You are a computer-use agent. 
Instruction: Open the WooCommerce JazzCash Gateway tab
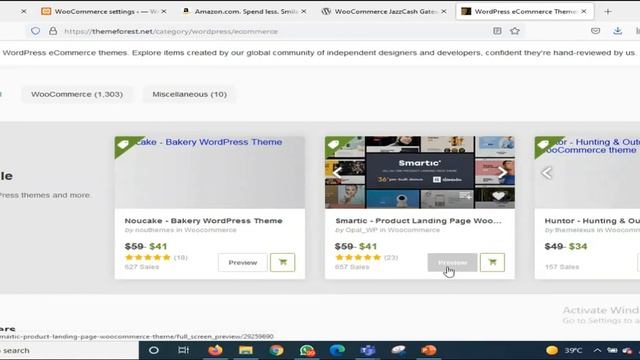coord(384,11)
